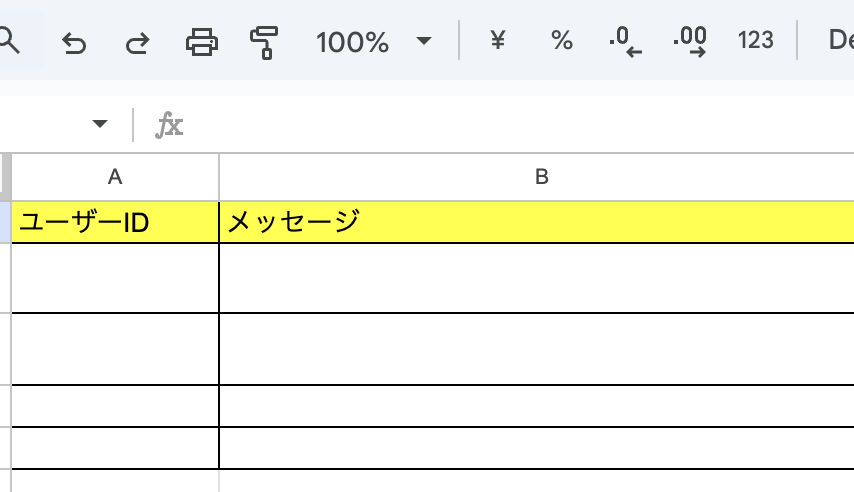Image resolution: width=854 pixels, height=492 pixels.
Task: Decrease decimal places
Action: [x=625, y=41]
